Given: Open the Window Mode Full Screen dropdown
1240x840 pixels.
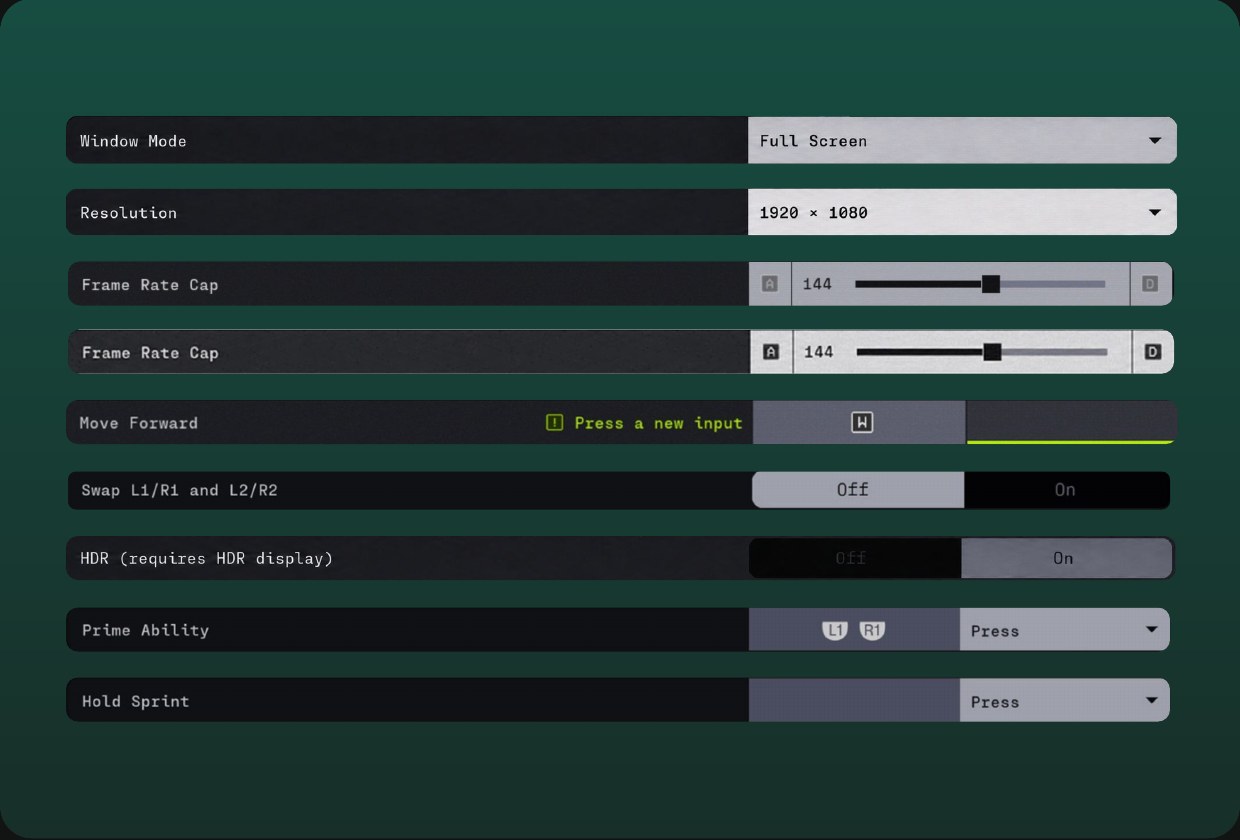Looking at the screenshot, I should click(x=962, y=140).
